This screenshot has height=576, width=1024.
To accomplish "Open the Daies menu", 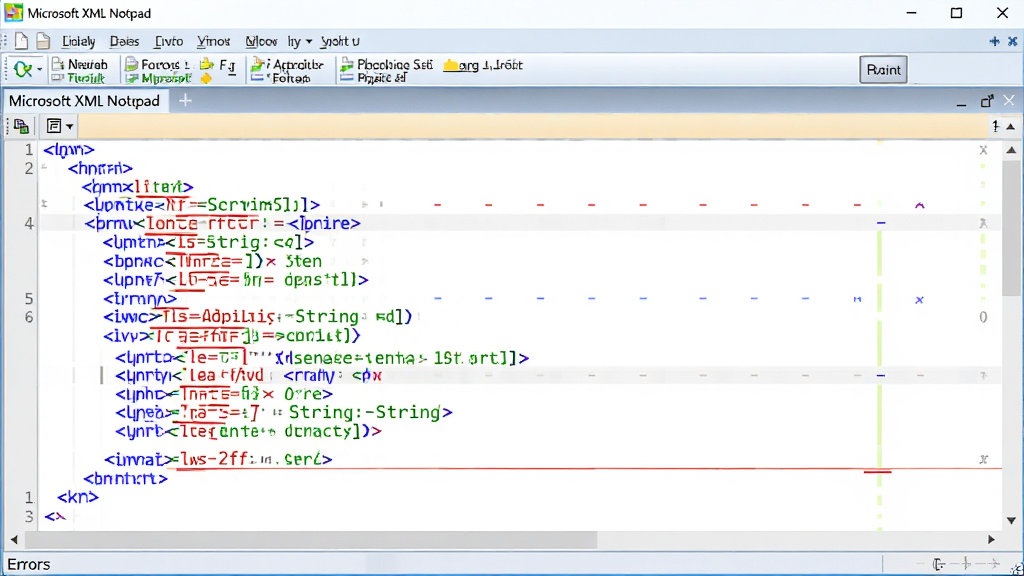I will coord(124,41).
